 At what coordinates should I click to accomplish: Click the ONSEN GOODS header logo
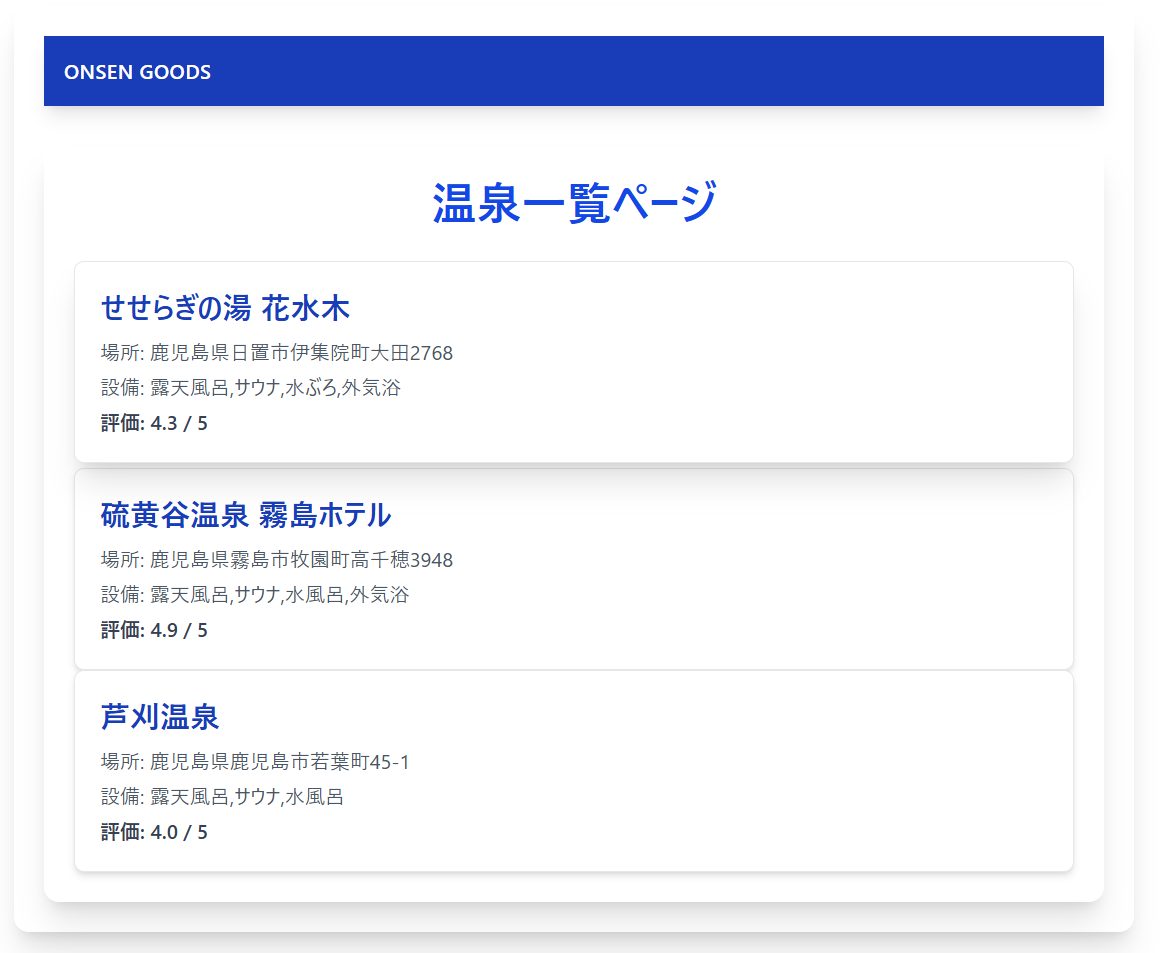(138, 72)
